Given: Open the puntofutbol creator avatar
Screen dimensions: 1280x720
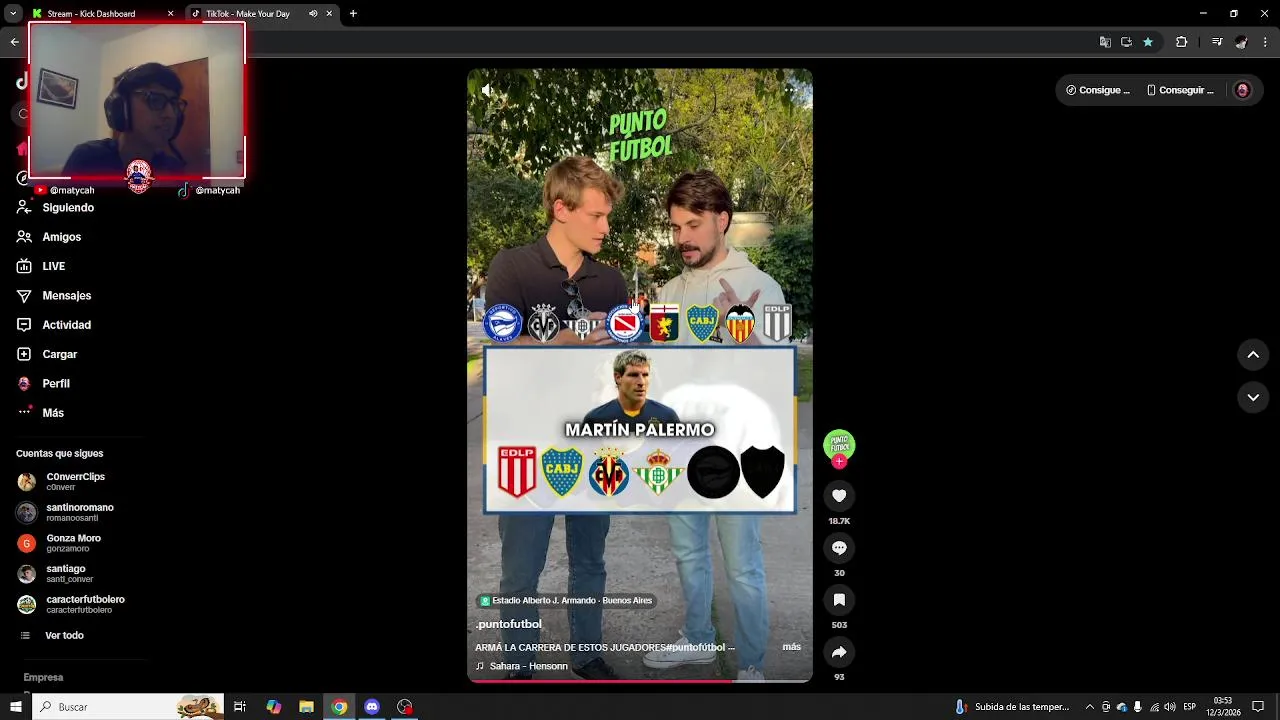Looking at the screenshot, I should point(839,445).
